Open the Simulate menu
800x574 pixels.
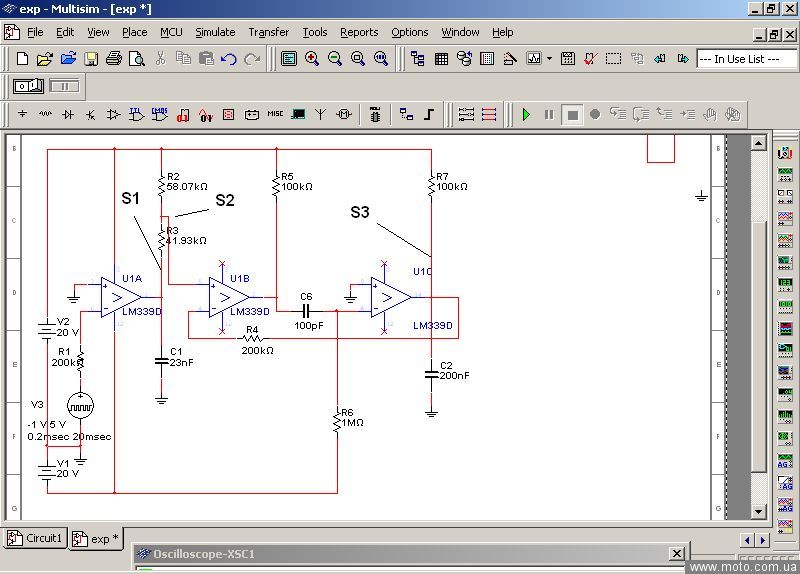(x=215, y=32)
